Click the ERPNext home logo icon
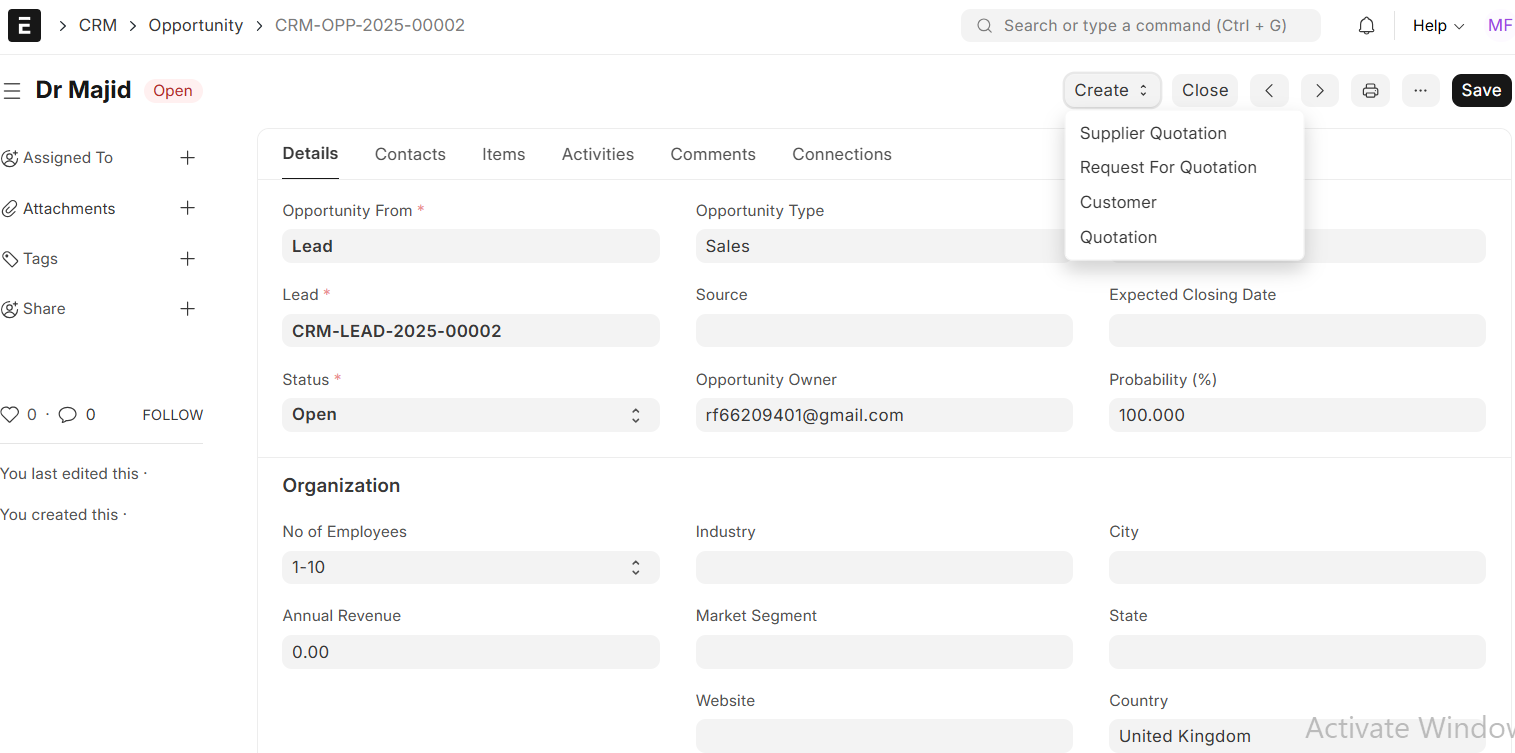 [24, 25]
